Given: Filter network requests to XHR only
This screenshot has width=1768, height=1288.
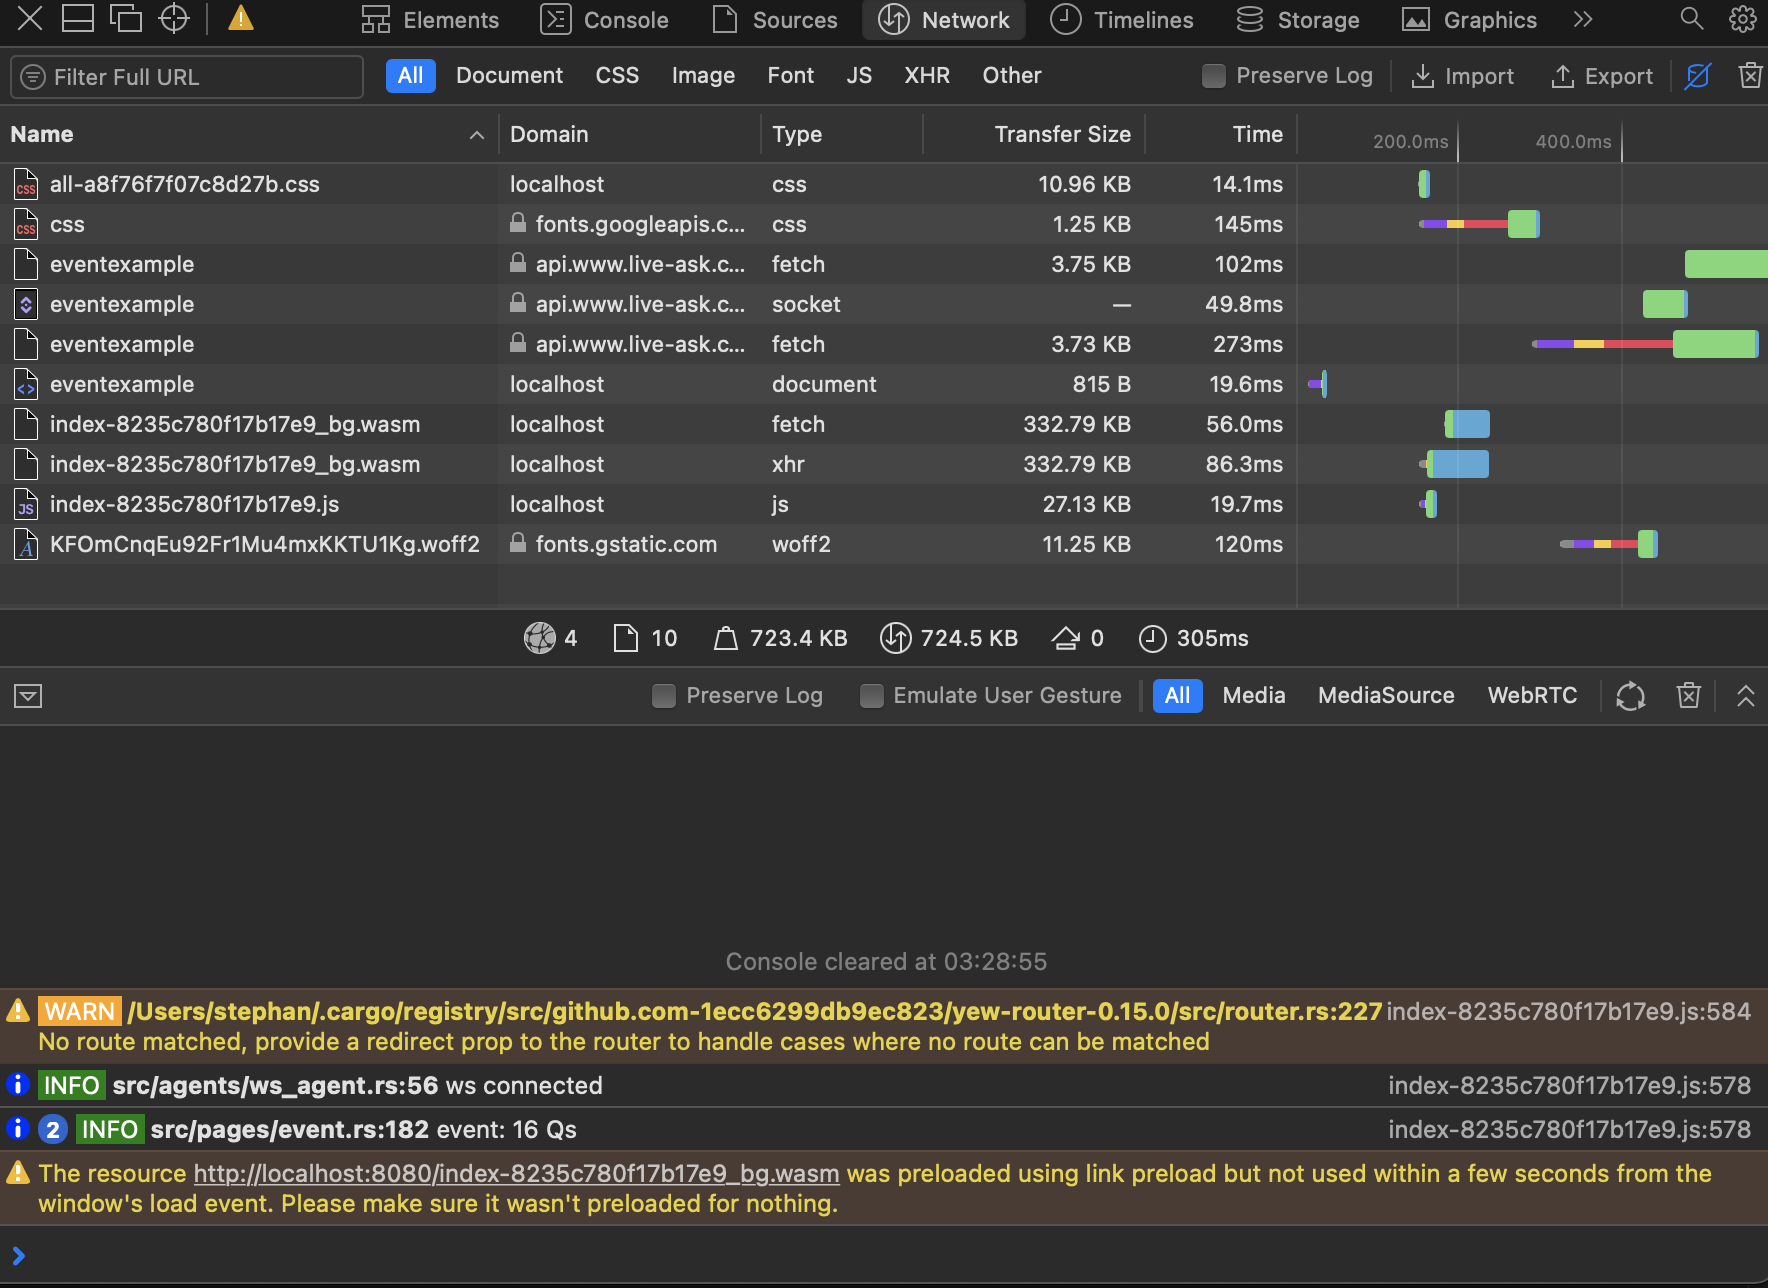Looking at the screenshot, I should (926, 75).
